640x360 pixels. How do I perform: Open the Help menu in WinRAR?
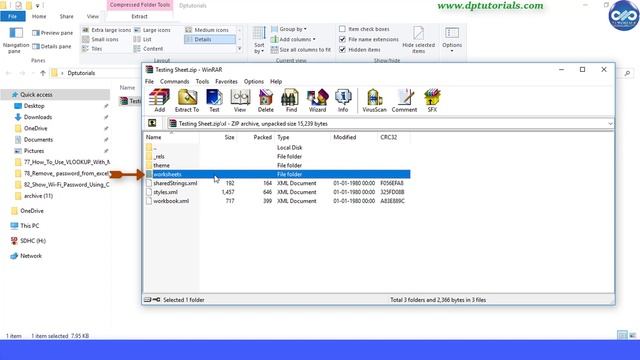(x=276, y=81)
